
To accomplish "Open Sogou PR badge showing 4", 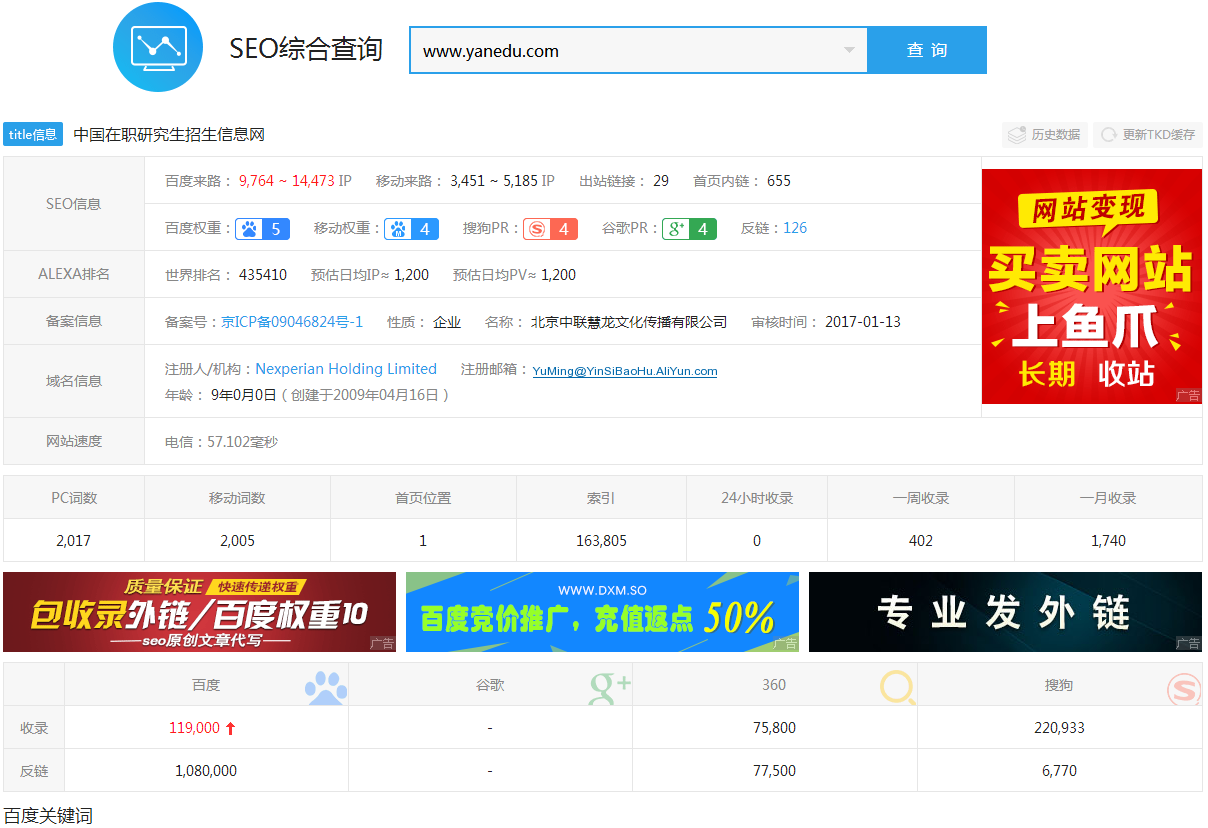I will point(550,229).
